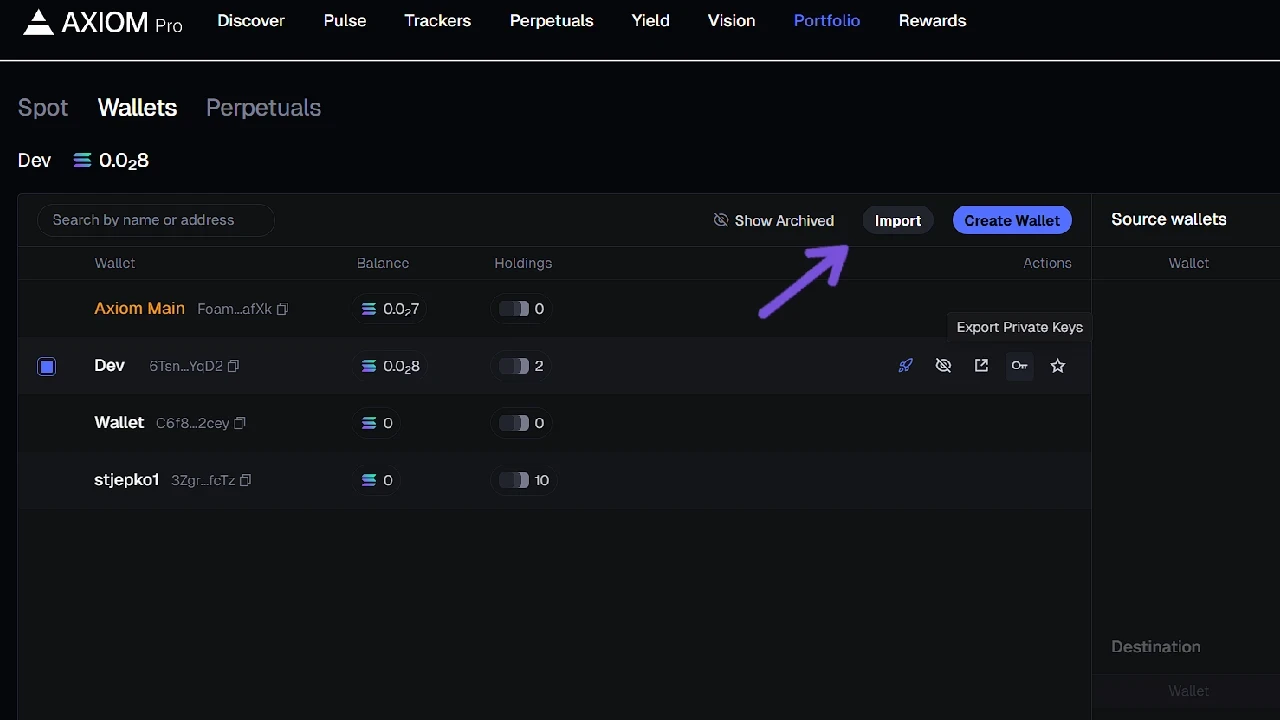The width and height of the screenshot is (1280, 720).
Task: Switch to the Perpetuals portfolio tab
Action: click(x=263, y=108)
